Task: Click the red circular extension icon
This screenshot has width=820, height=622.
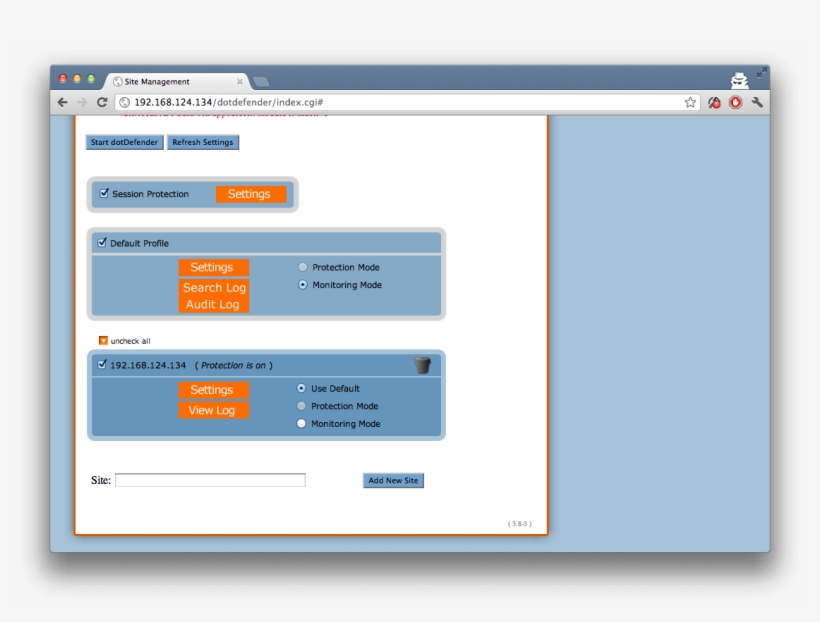Action: (736, 103)
